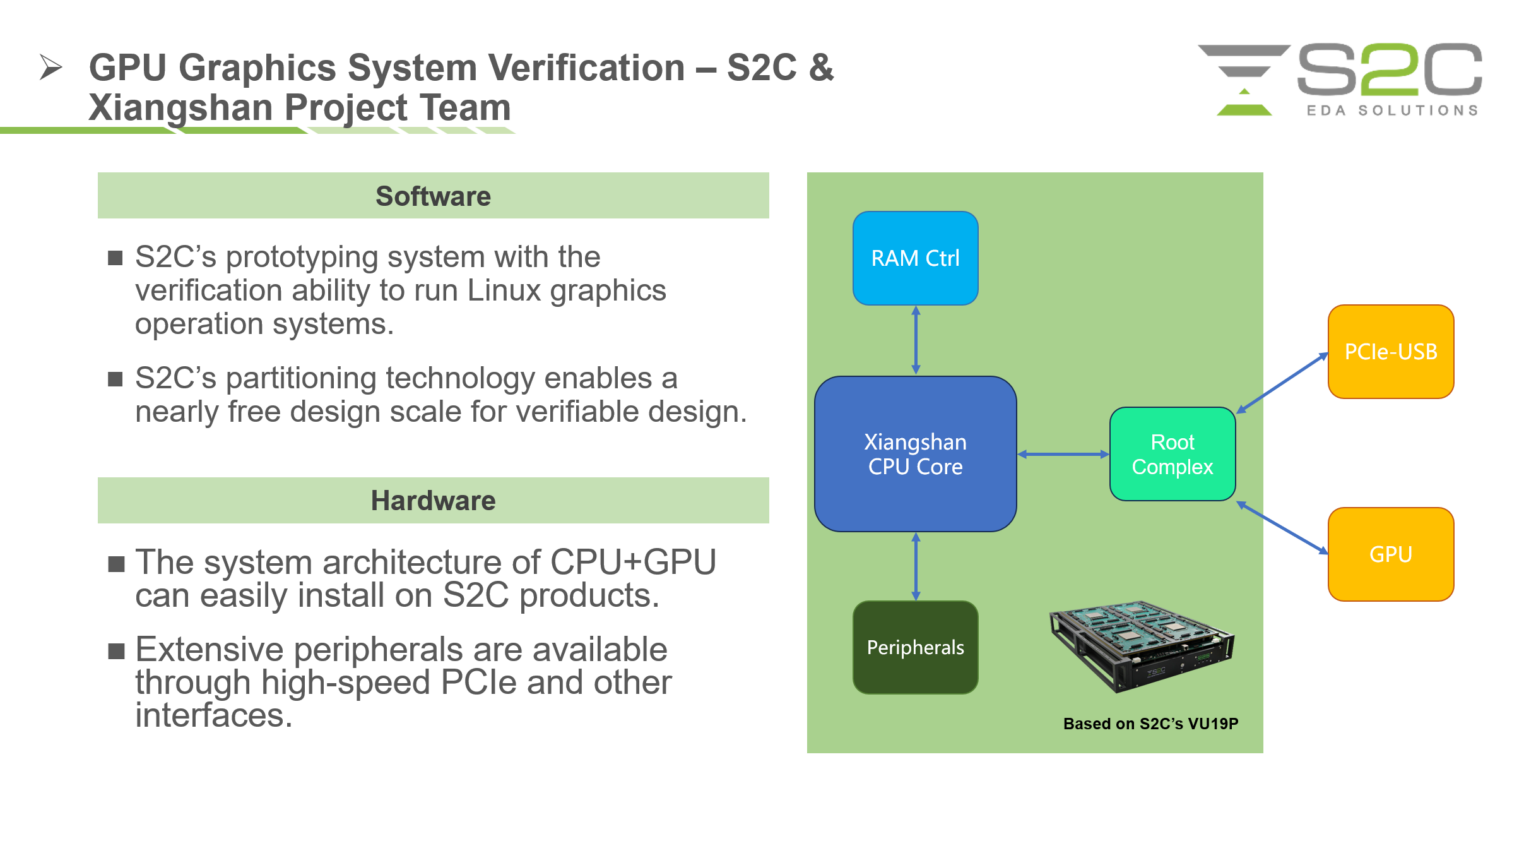The image size is (1536, 865).
Task: Click the Xiangshan CPU Core block
Action: click(915, 453)
